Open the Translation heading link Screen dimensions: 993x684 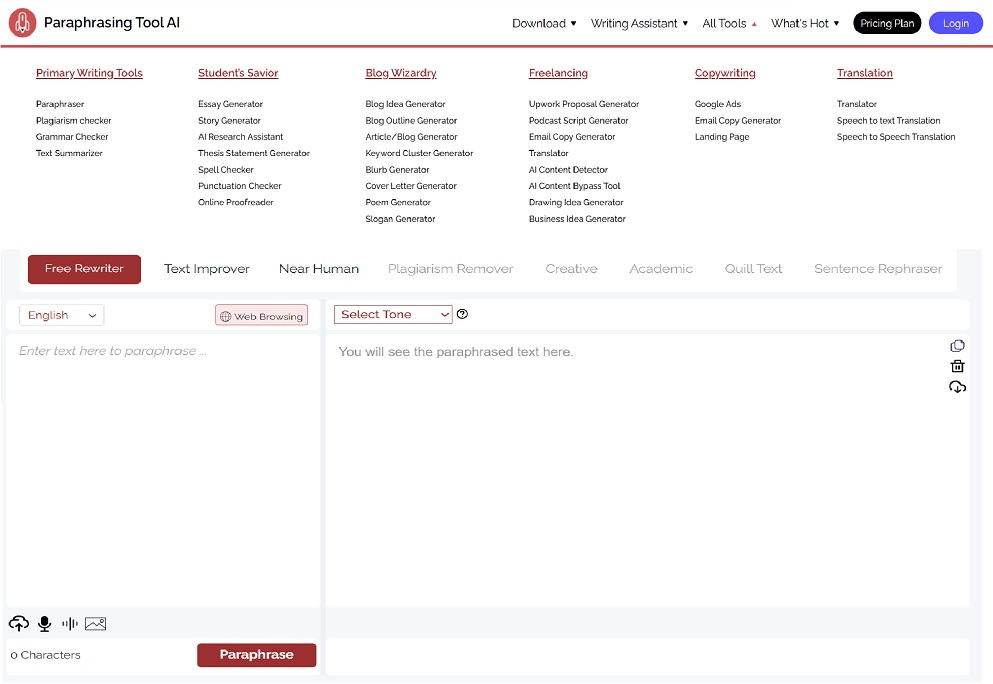(x=864, y=73)
